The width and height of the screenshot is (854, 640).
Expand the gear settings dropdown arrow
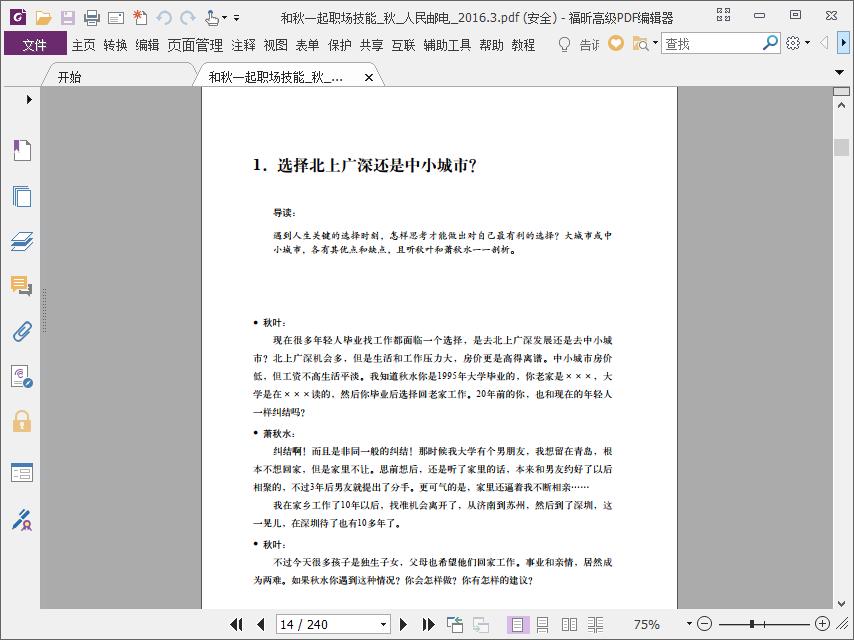pos(807,42)
